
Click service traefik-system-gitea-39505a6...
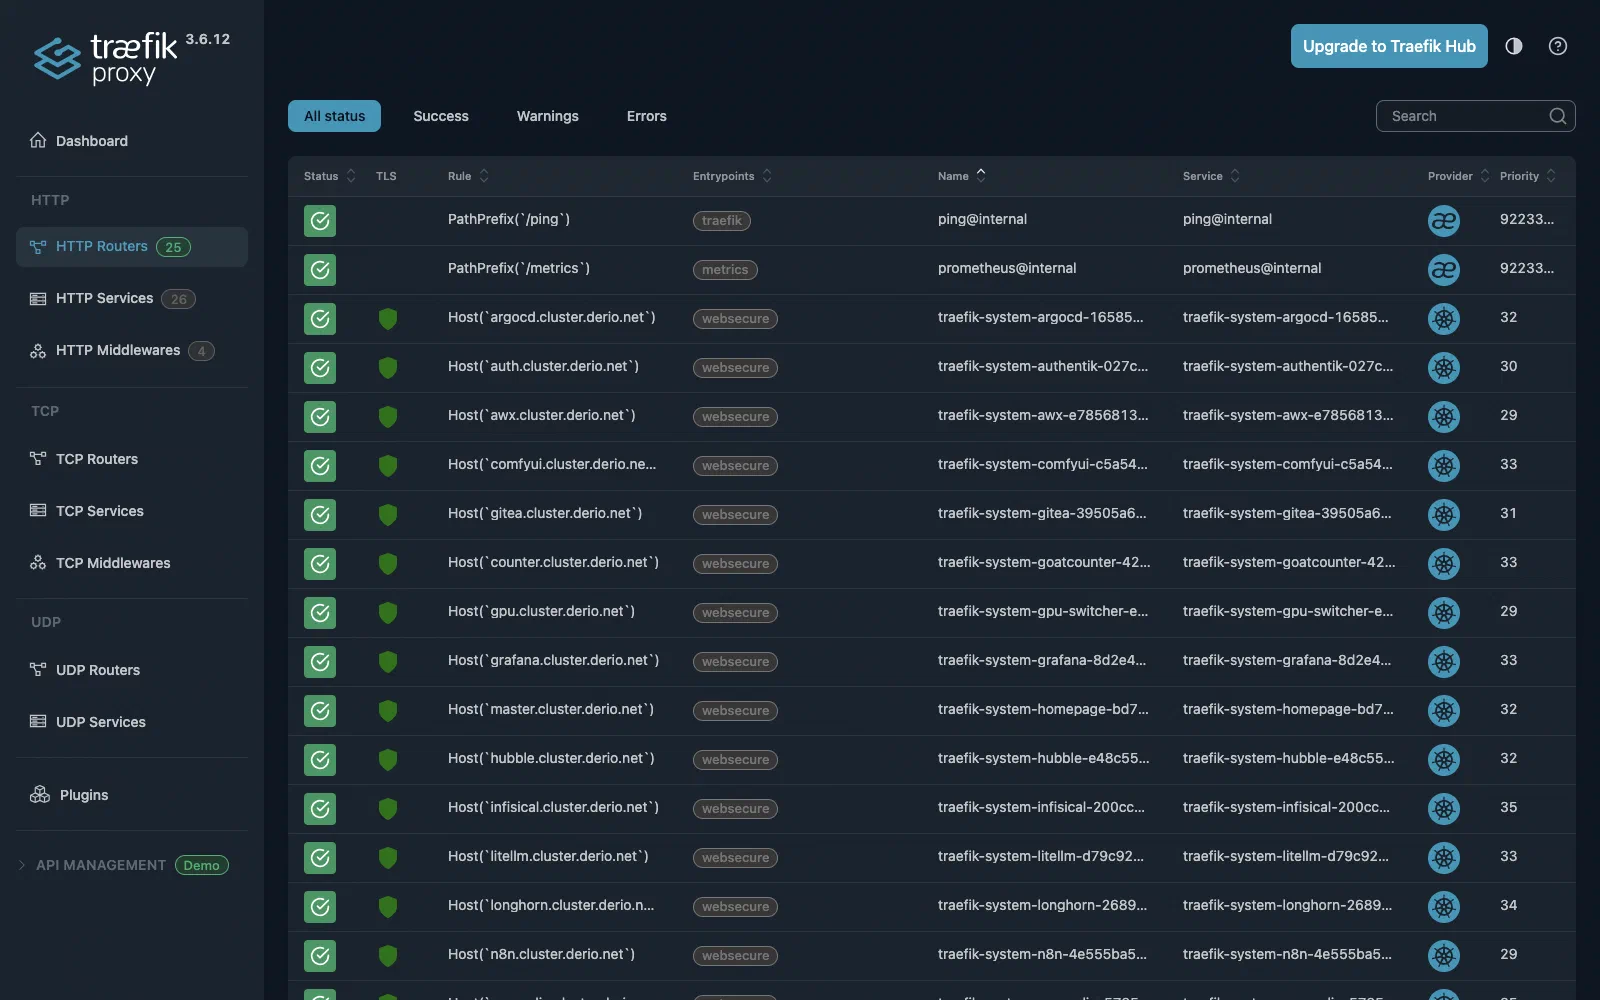[1287, 513]
